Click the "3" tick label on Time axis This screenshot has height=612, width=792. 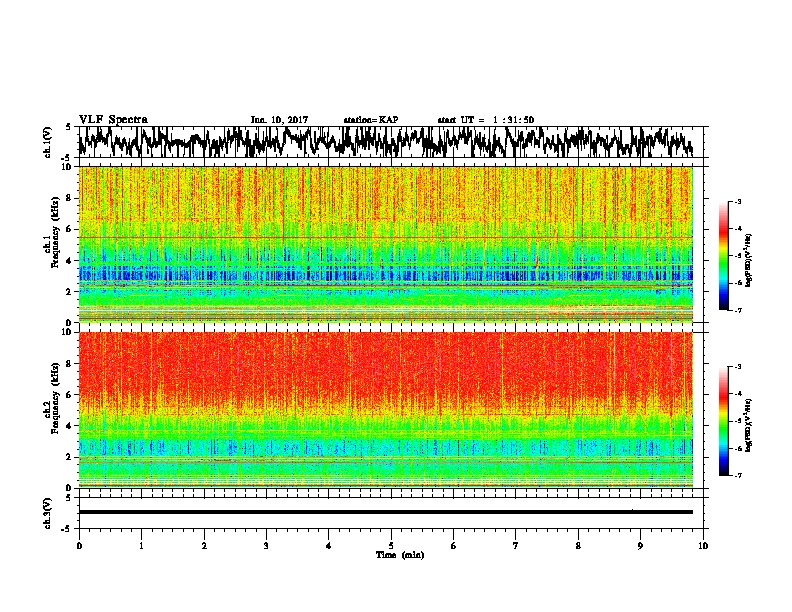pos(266,546)
